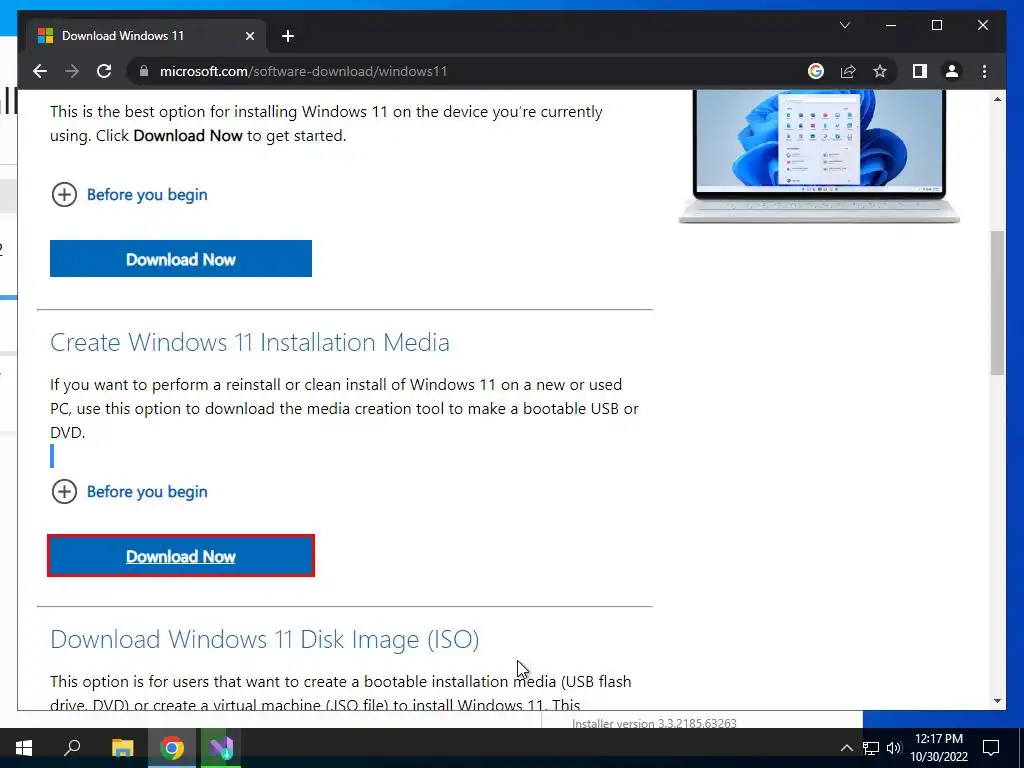Click the padlock site info icon
Image resolution: width=1024 pixels, height=768 pixels.
click(x=144, y=71)
